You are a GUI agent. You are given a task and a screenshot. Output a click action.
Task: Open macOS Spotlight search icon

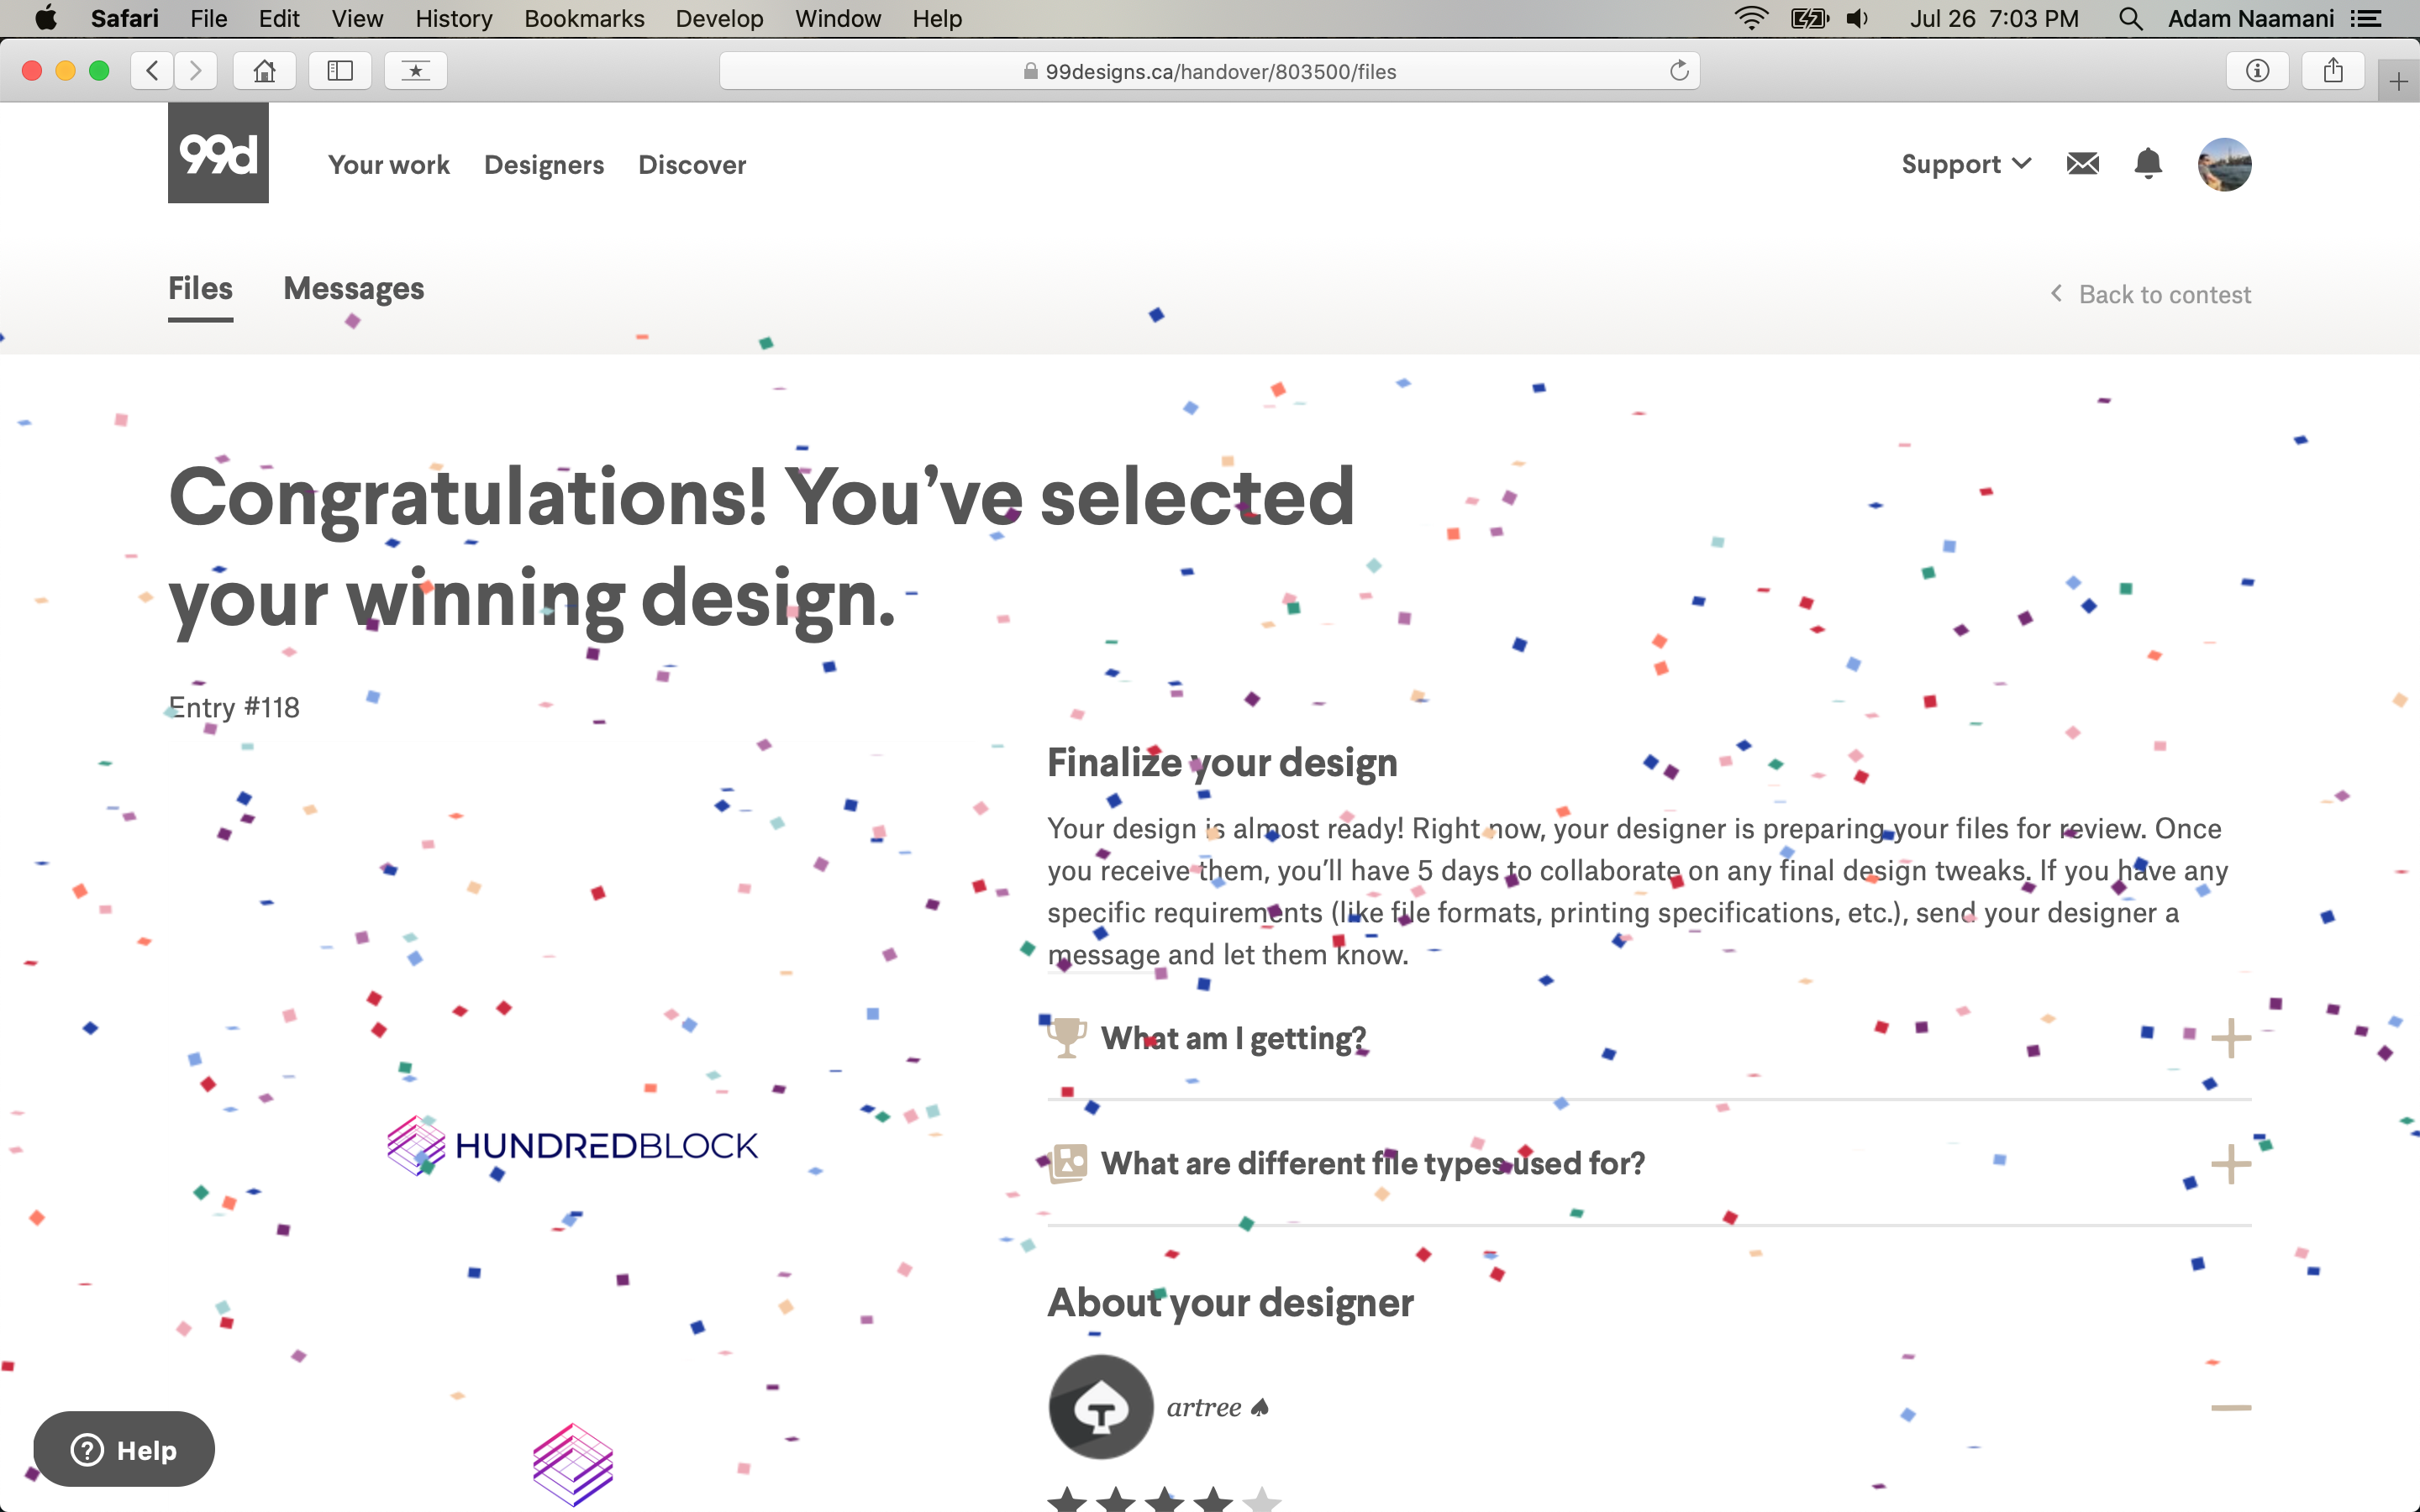[x=2130, y=19]
